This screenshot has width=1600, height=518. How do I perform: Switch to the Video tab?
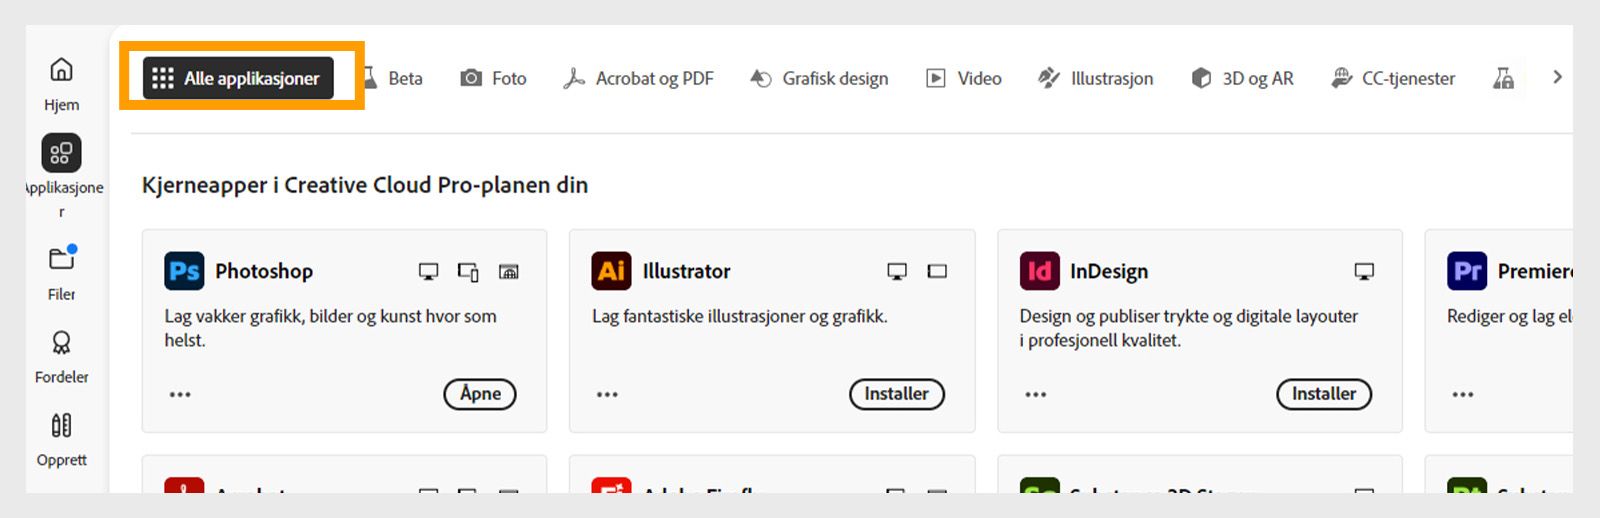(964, 78)
